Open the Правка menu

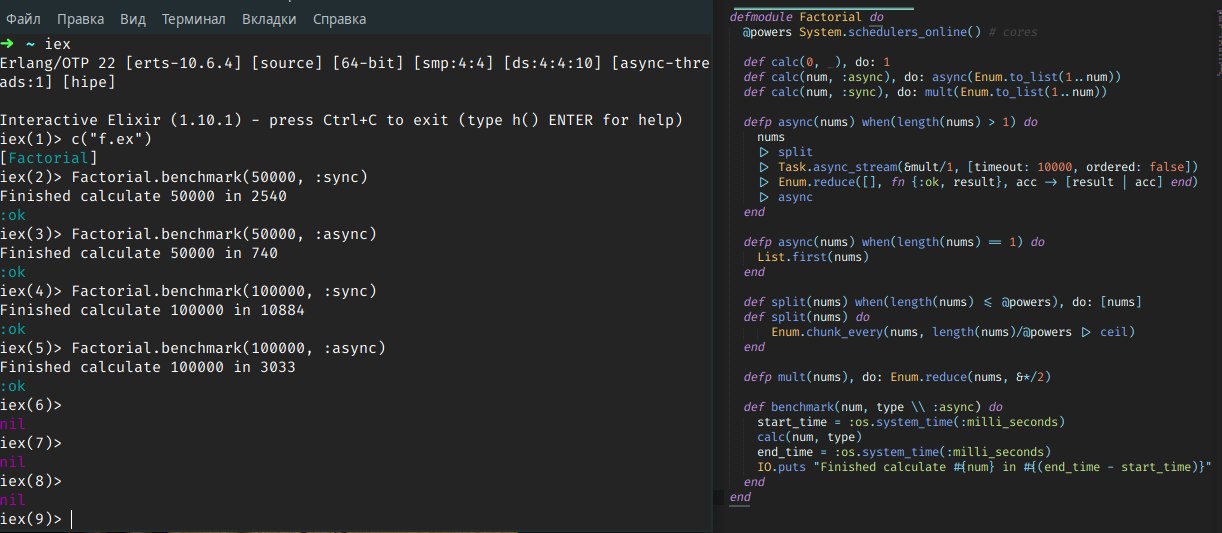pos(80,19)
